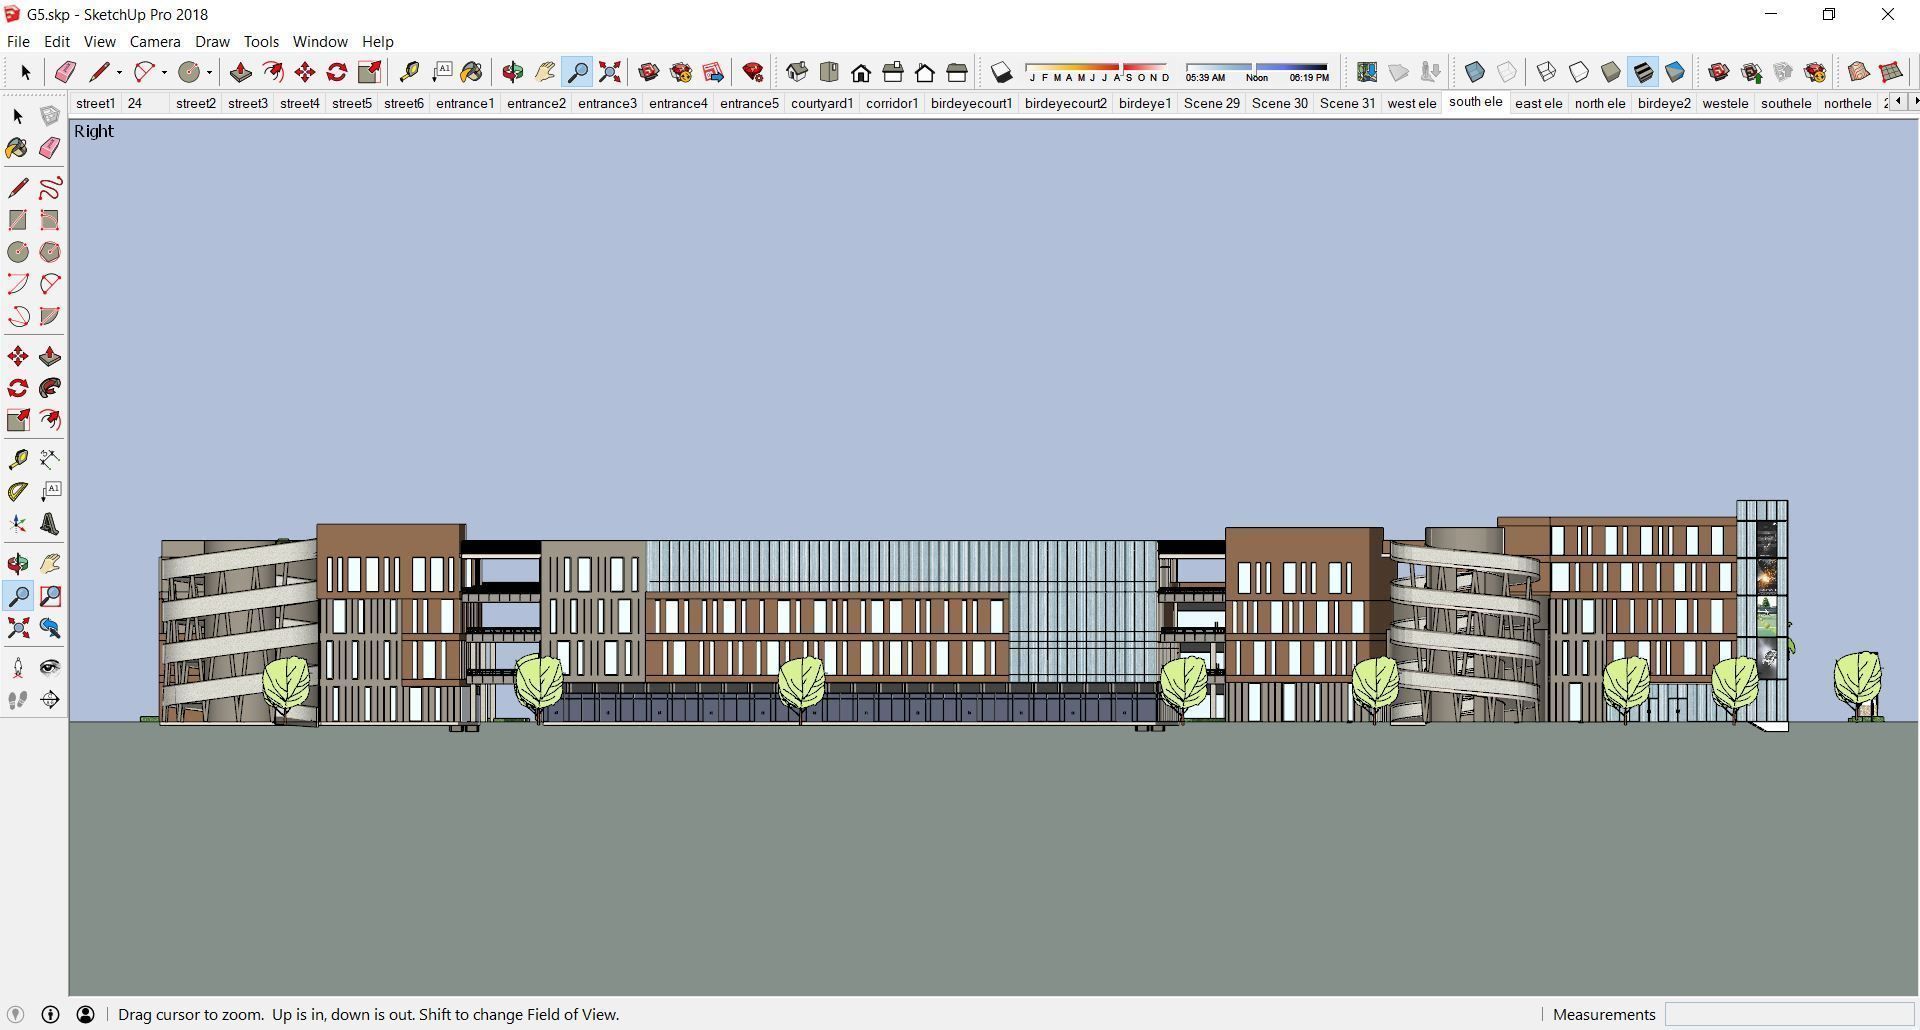Select the 3D Text tool
This screenshot has height=1030, width=1920.
tap(50, 524)
